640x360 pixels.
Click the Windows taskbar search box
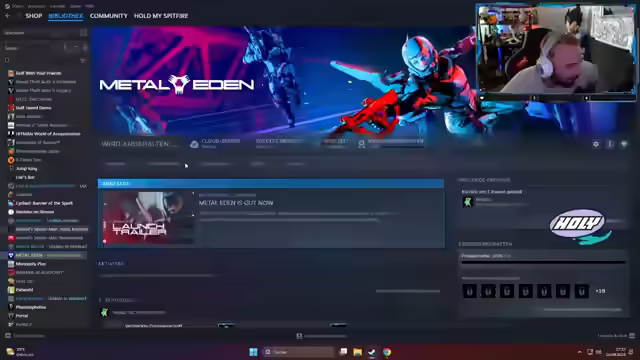tap(298, 352)
